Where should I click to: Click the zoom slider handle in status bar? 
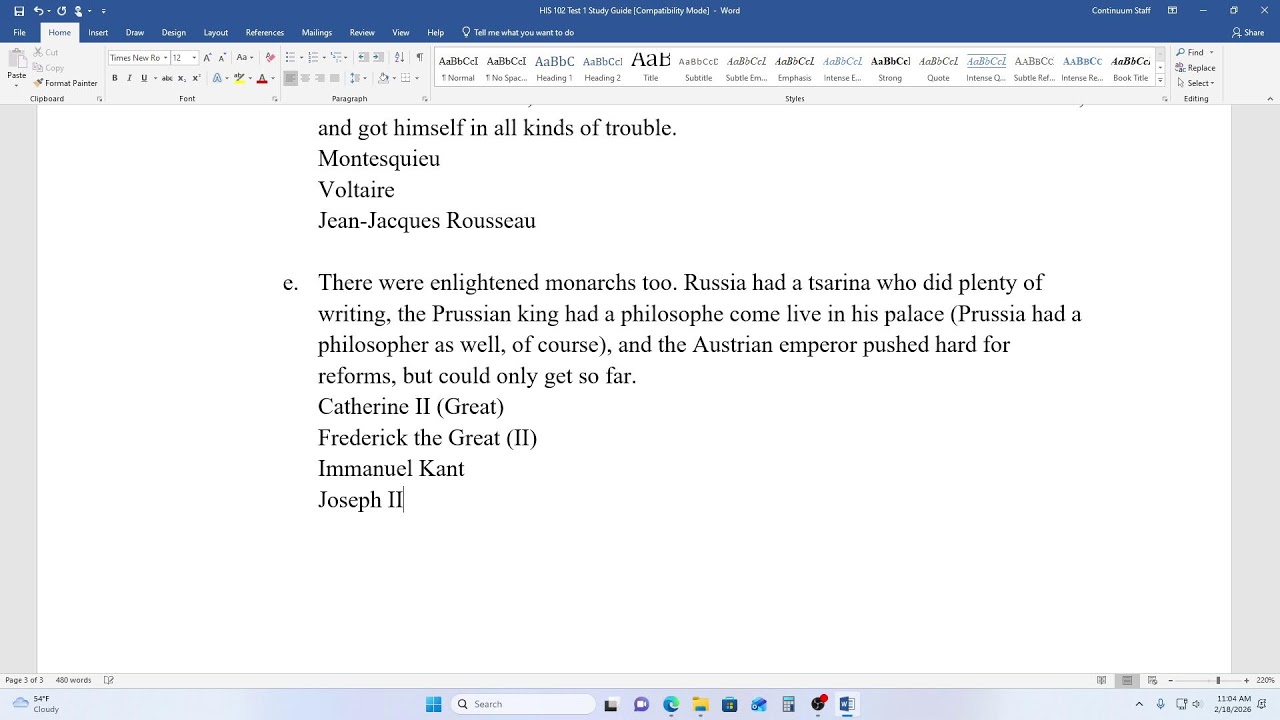pos(1218,680)
